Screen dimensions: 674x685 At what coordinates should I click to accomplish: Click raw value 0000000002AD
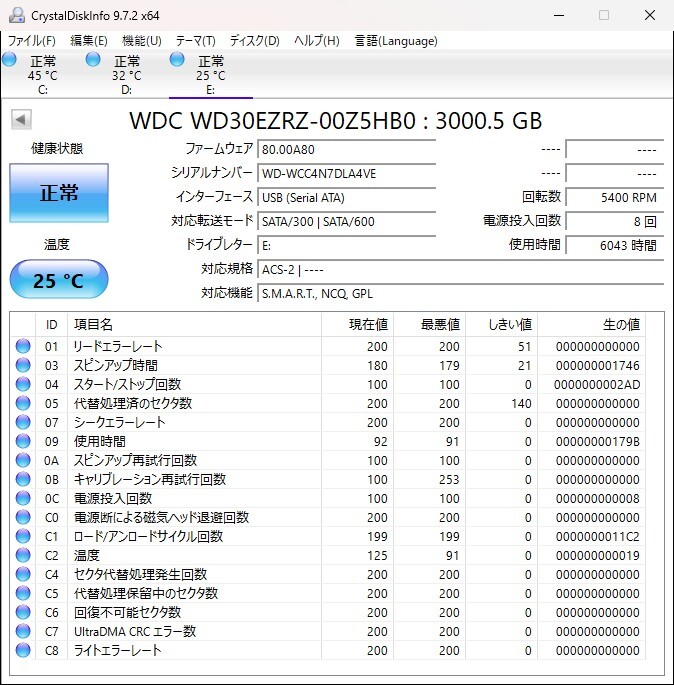(597, 384)
